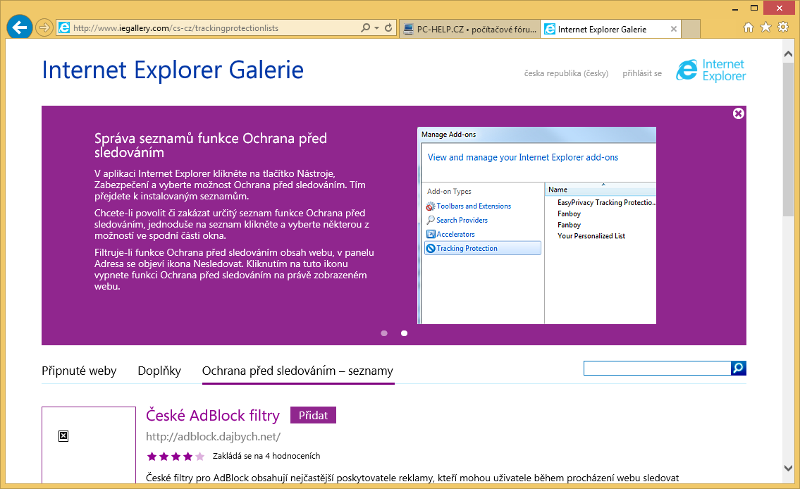Screen dimensions: 800x489
Task: Click the browser Forward arrow button
Action: point(44,28)
